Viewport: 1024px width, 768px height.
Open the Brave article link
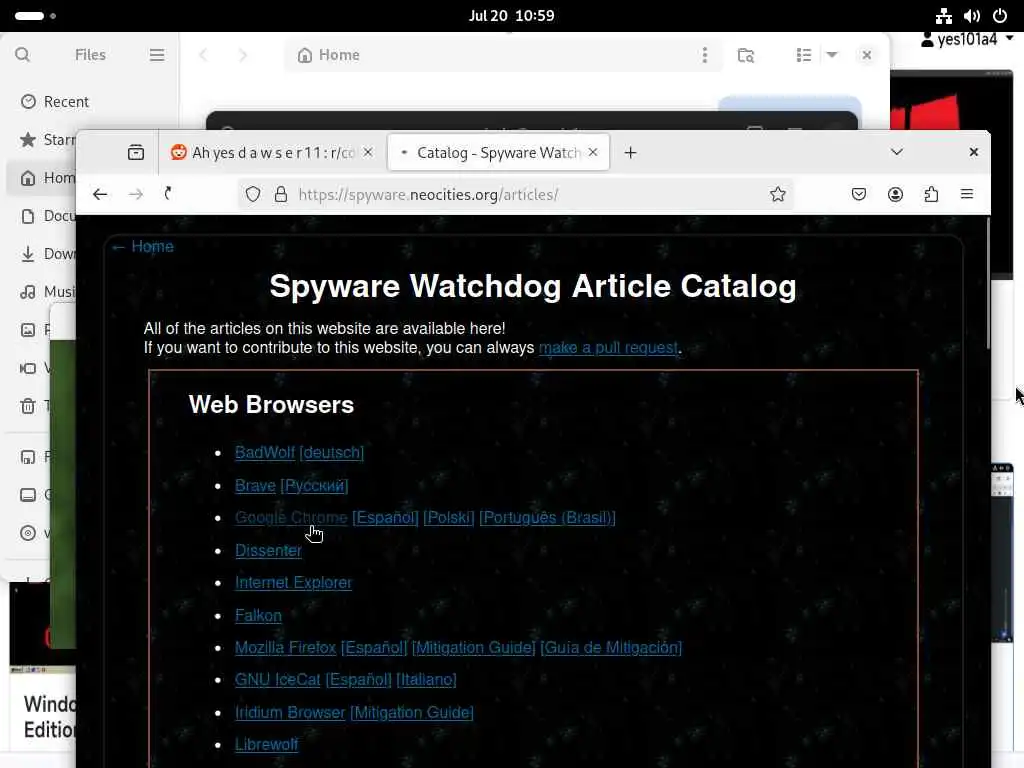tap(255, 485)
